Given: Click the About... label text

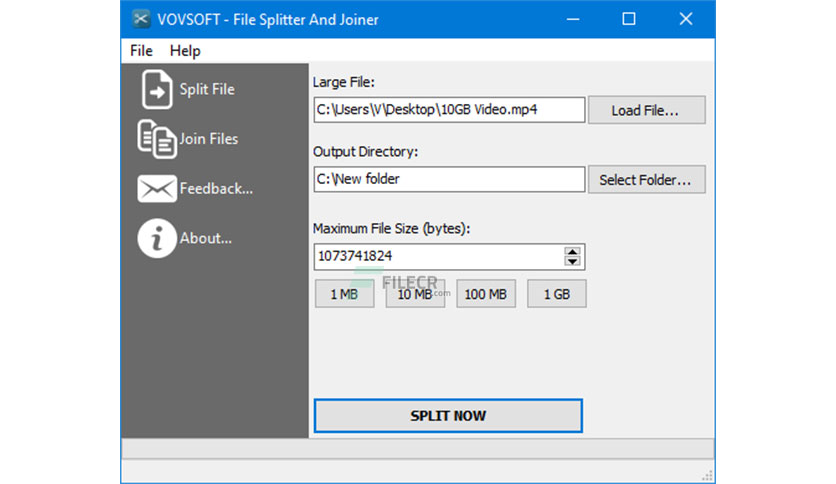Looking at the screenshot, I should (205, 238).
